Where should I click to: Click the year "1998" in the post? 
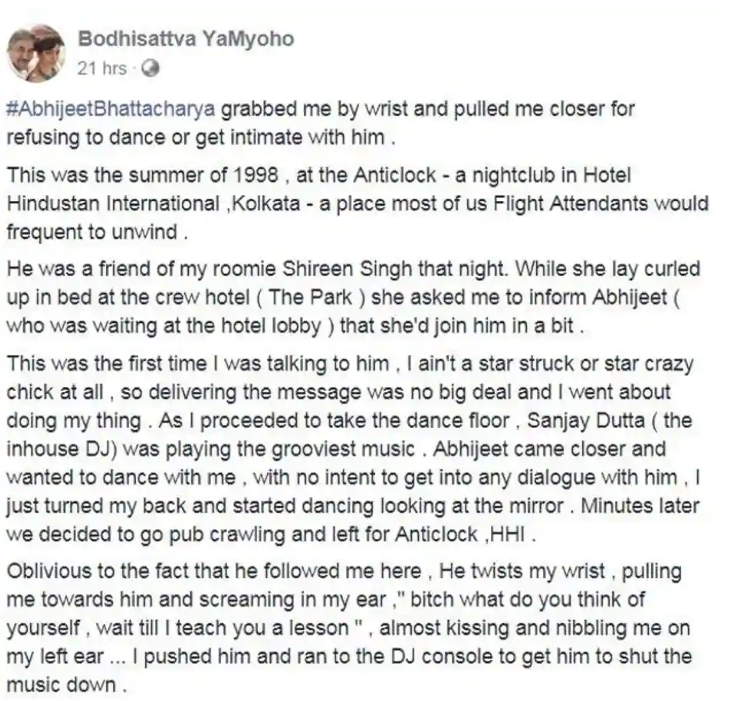256,175
